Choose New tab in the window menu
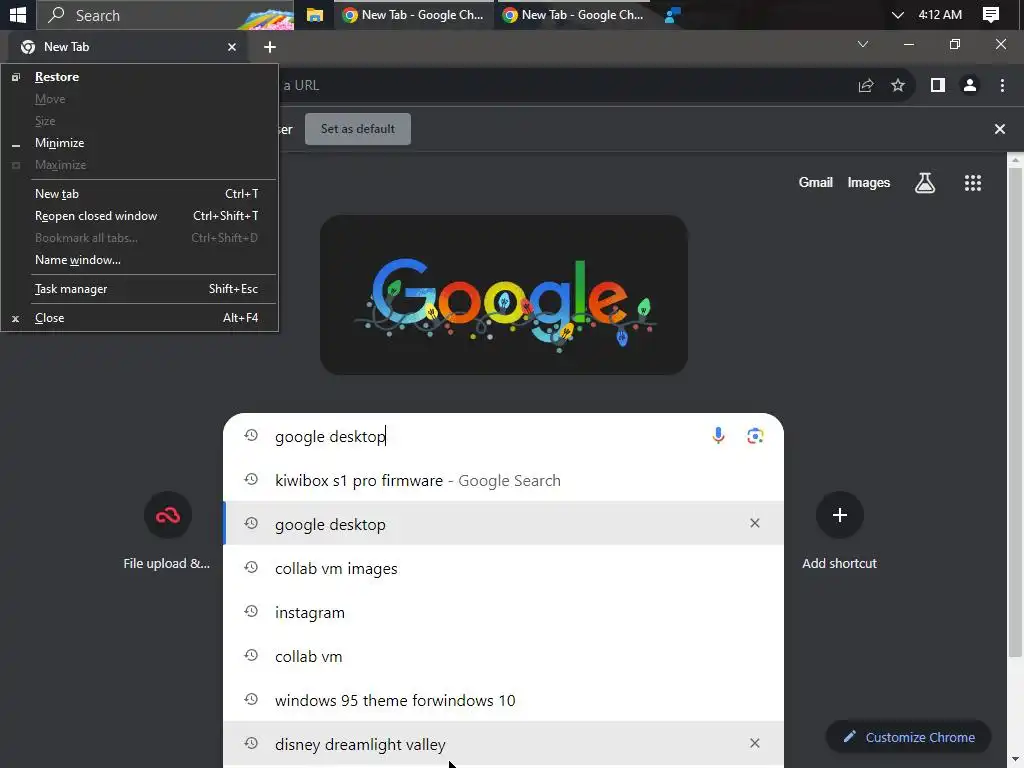This screenshot has height=768, width=1024. pos(140,193)
